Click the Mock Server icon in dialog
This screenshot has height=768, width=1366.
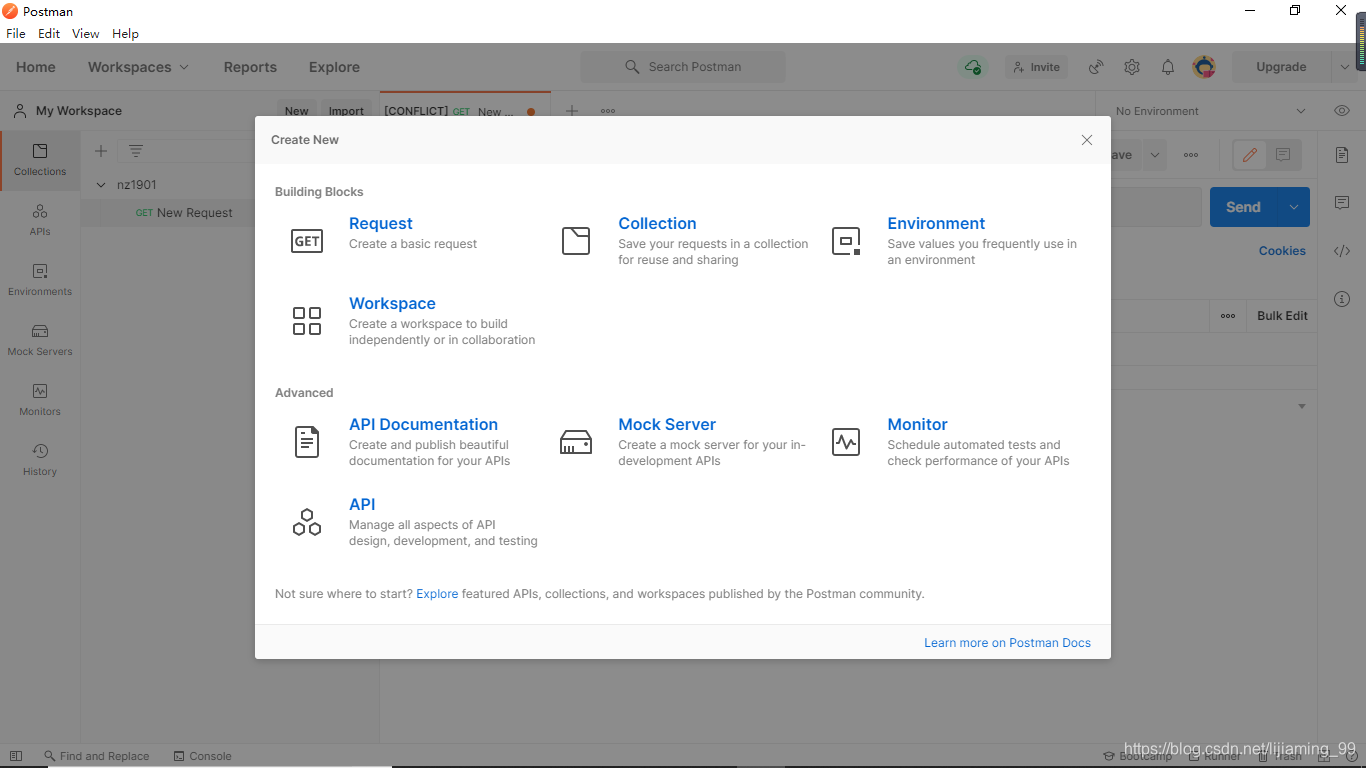(576, 442)
